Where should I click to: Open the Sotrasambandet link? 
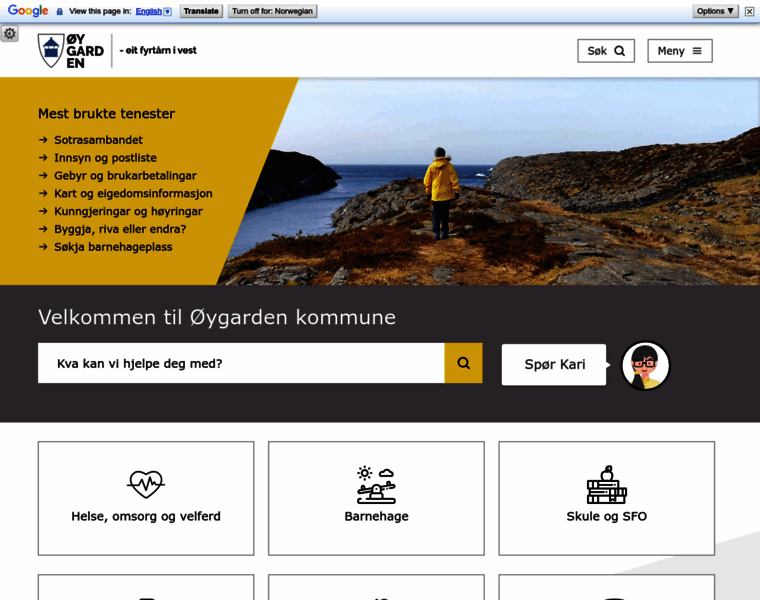pos(98,140)
